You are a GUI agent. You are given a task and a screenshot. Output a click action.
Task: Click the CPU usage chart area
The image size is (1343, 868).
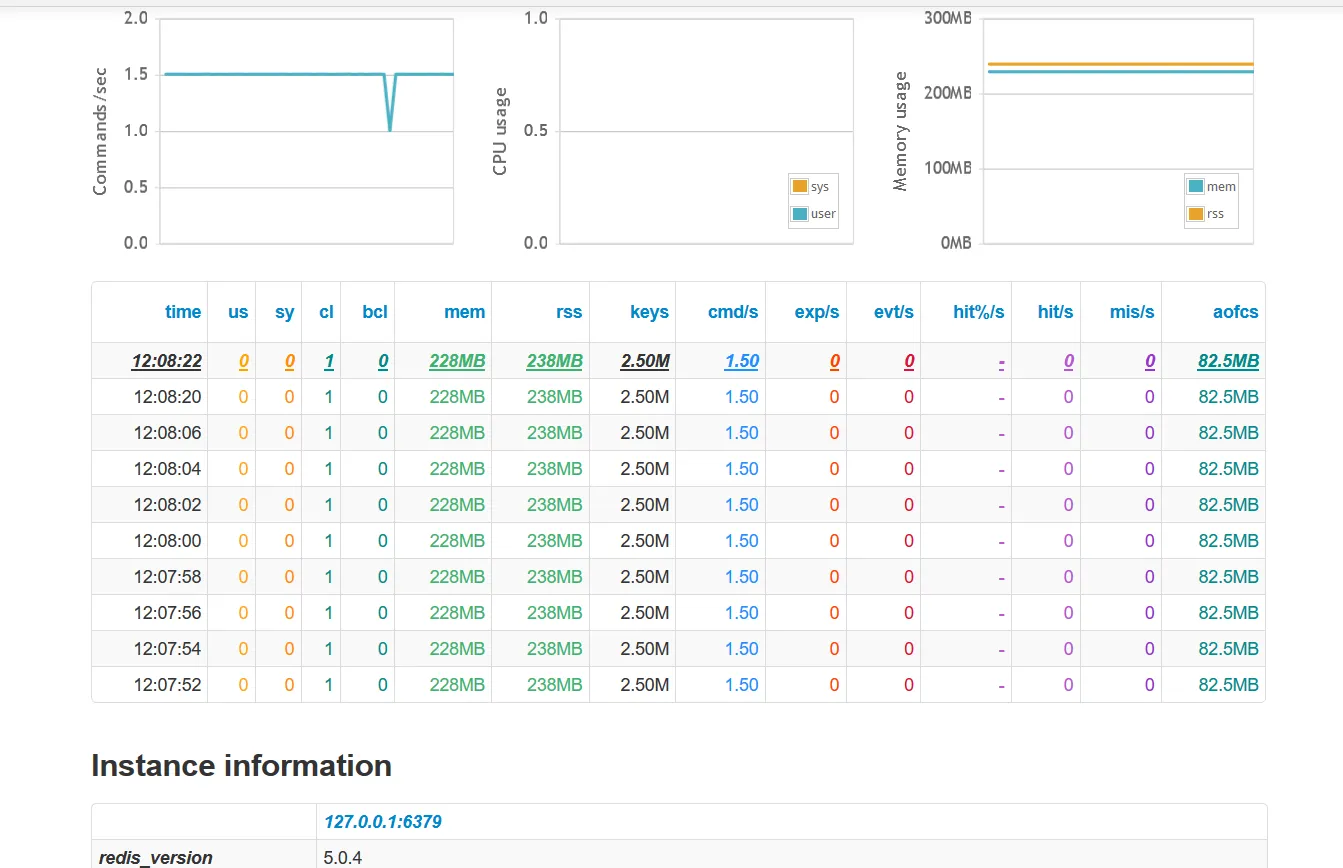point(706,131)
